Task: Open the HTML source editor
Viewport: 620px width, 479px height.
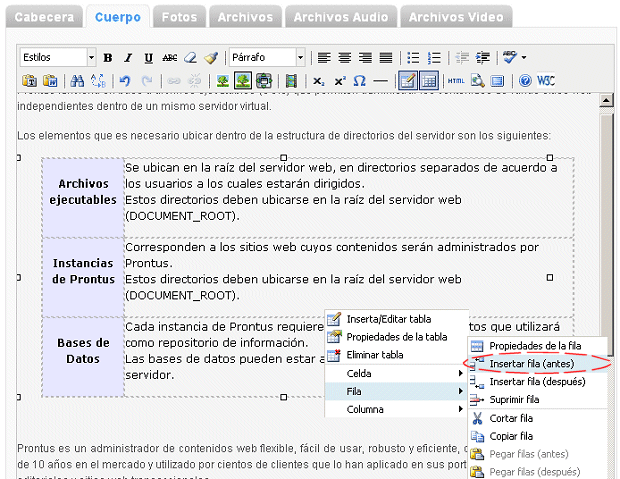Action: 456,81
